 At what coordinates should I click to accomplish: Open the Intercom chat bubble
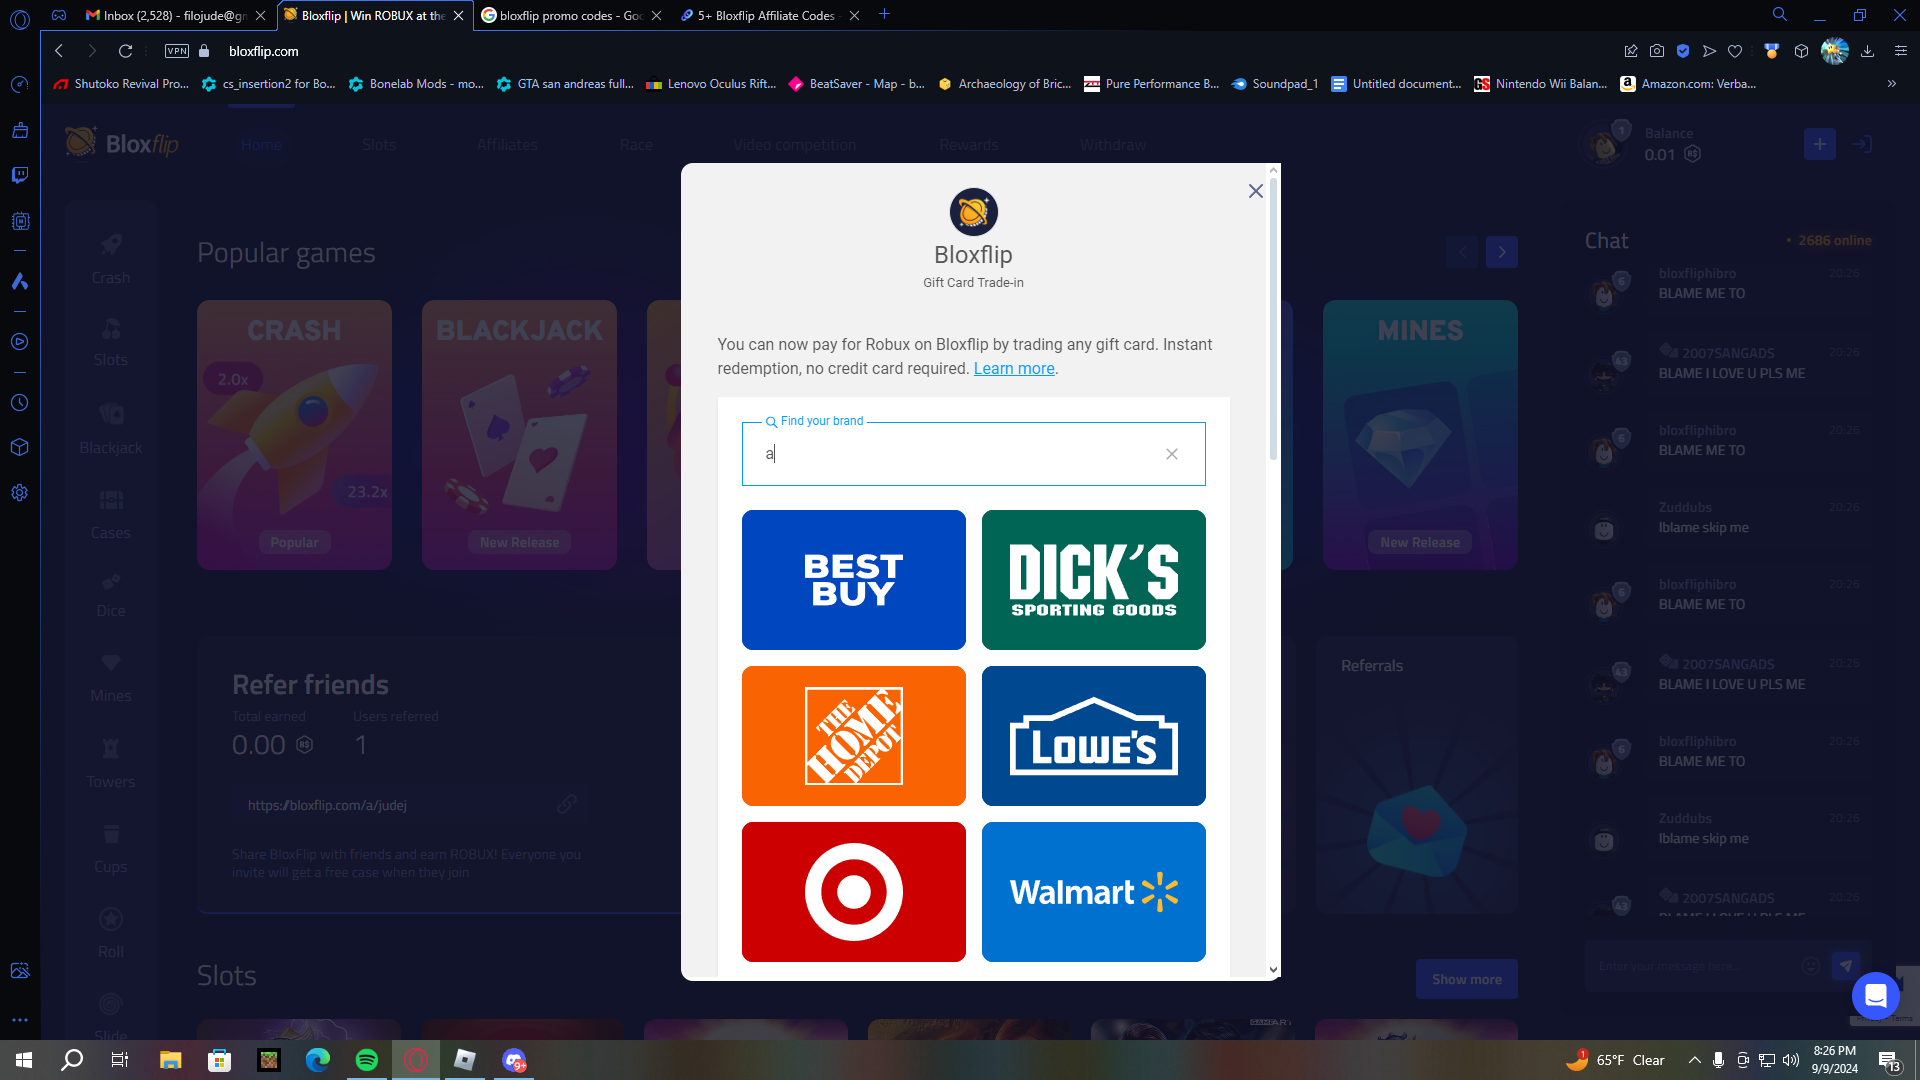(x=1875, y=996)
